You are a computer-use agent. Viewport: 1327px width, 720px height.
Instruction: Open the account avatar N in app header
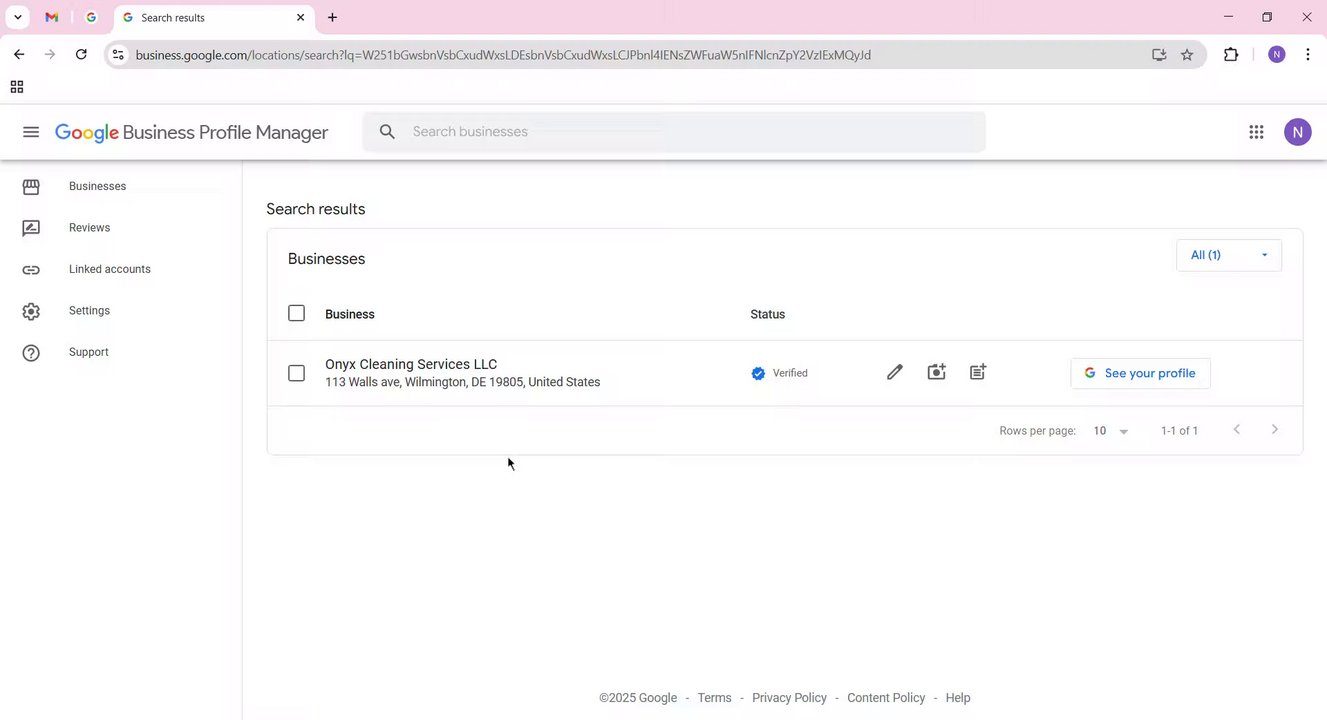[x=1297, y=132]
